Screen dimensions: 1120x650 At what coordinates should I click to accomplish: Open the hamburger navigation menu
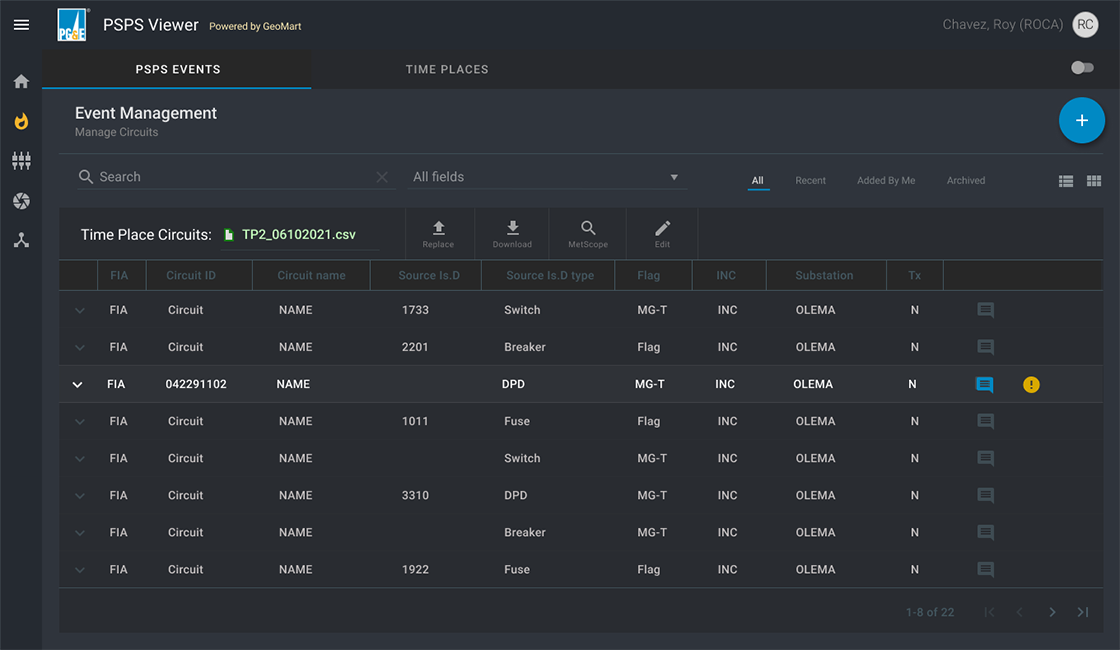21,25
